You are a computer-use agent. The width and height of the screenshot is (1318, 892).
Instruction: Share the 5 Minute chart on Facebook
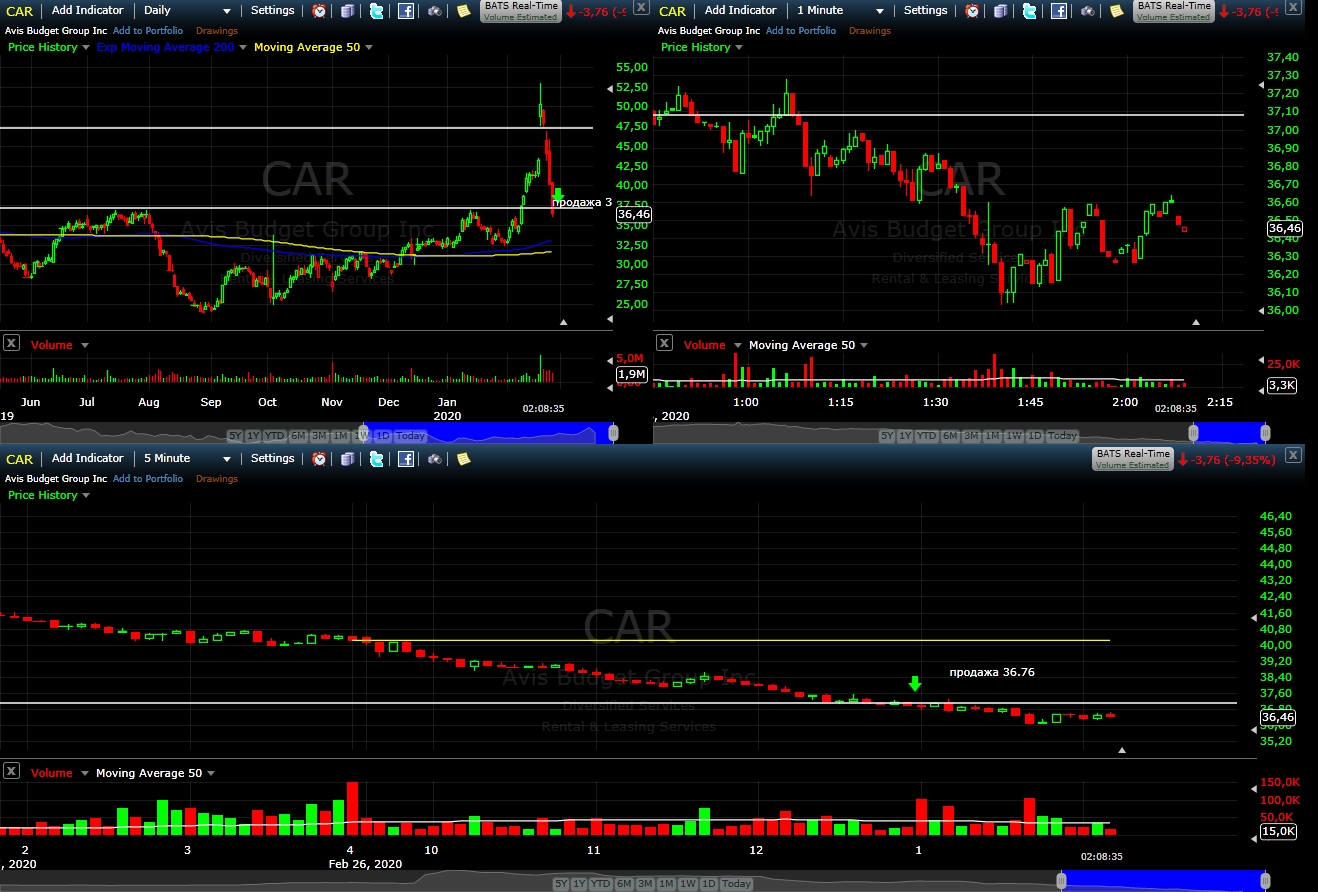(x=406, y=459)
